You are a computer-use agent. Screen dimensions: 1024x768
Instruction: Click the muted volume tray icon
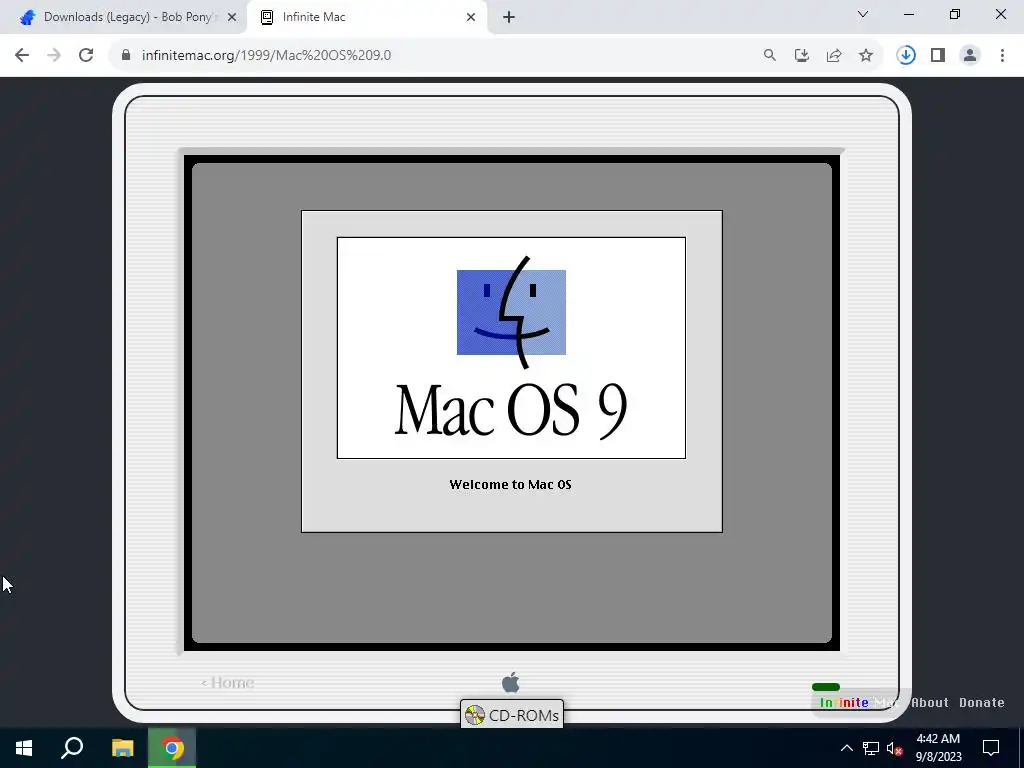point(895,748)
